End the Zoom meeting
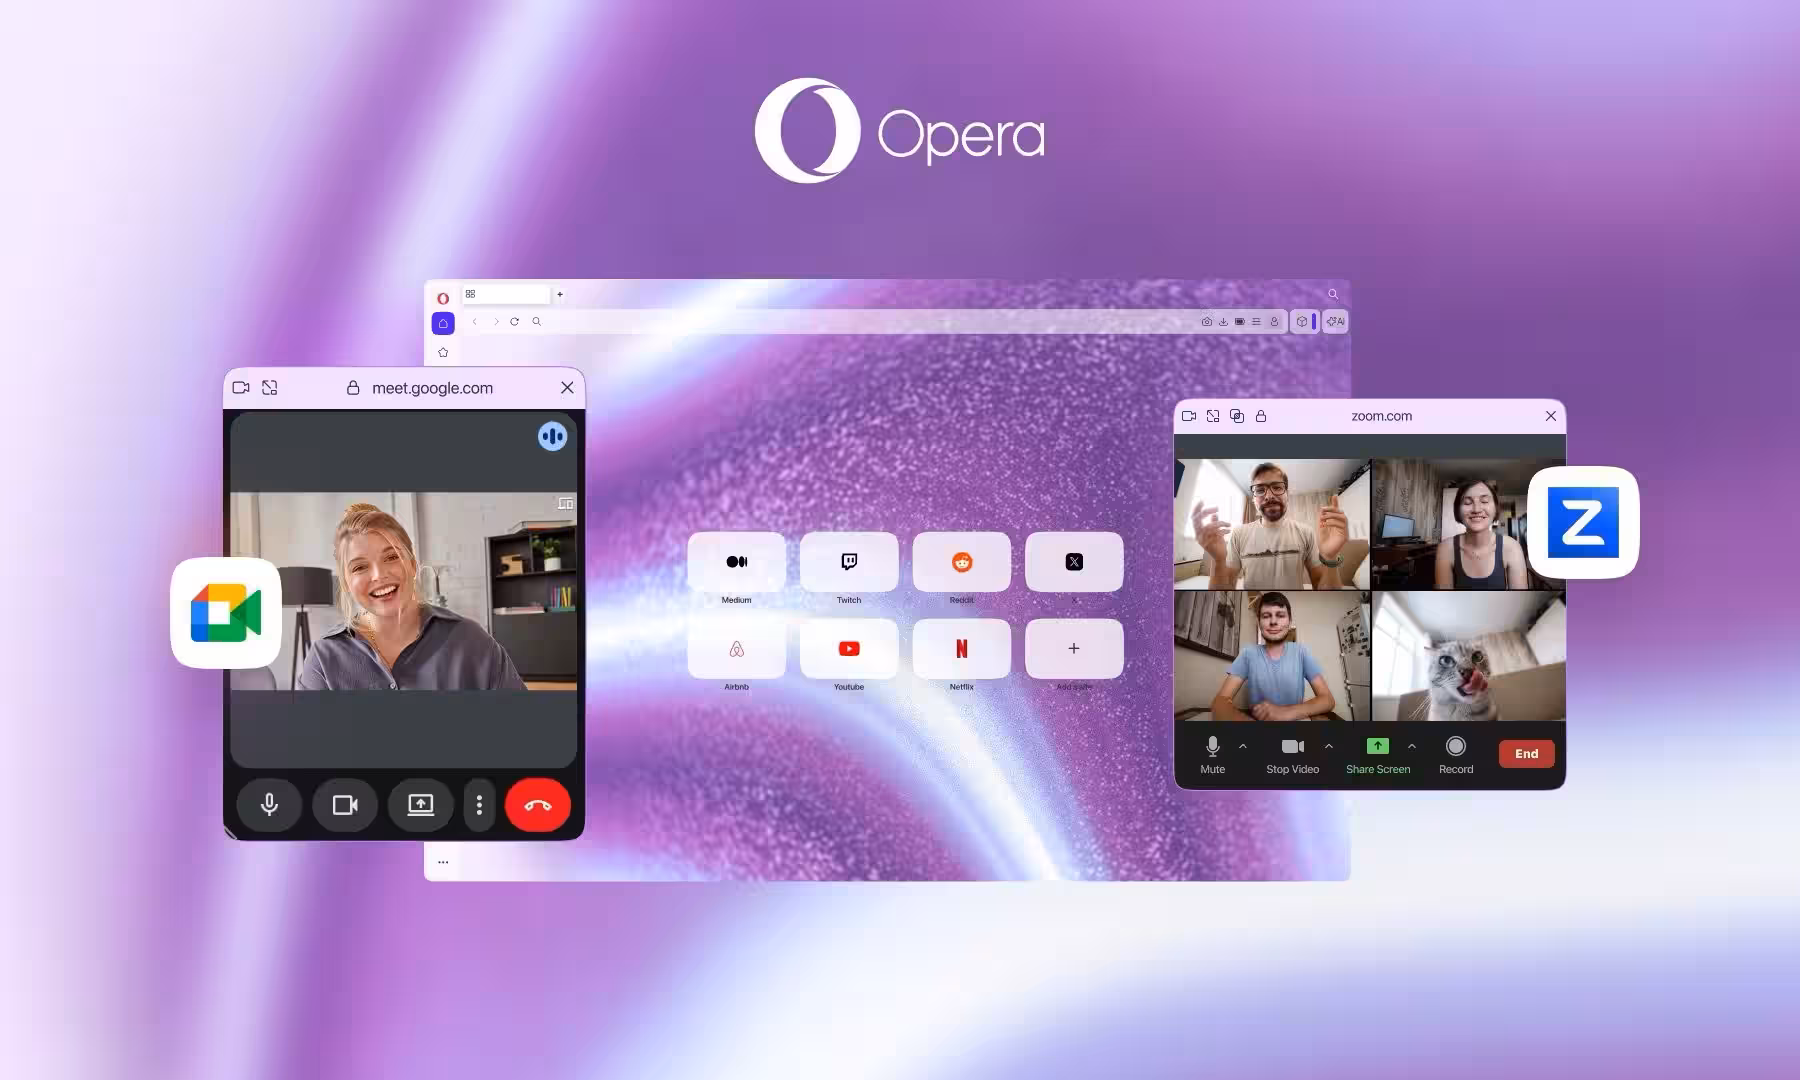Screen dimensions: 1800x1080 click(1526, 754)
